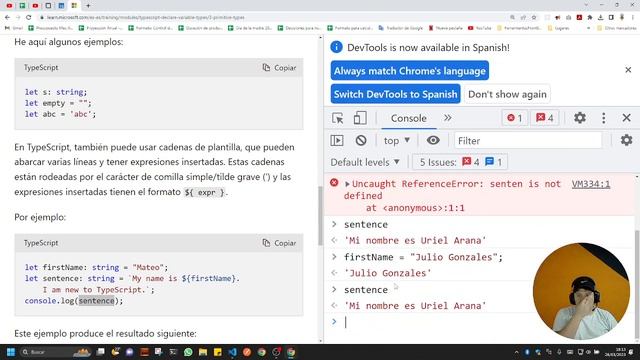Viewport: 640px width, 360px height.
Task: Open a new browser tab
Action: point(88,6)
